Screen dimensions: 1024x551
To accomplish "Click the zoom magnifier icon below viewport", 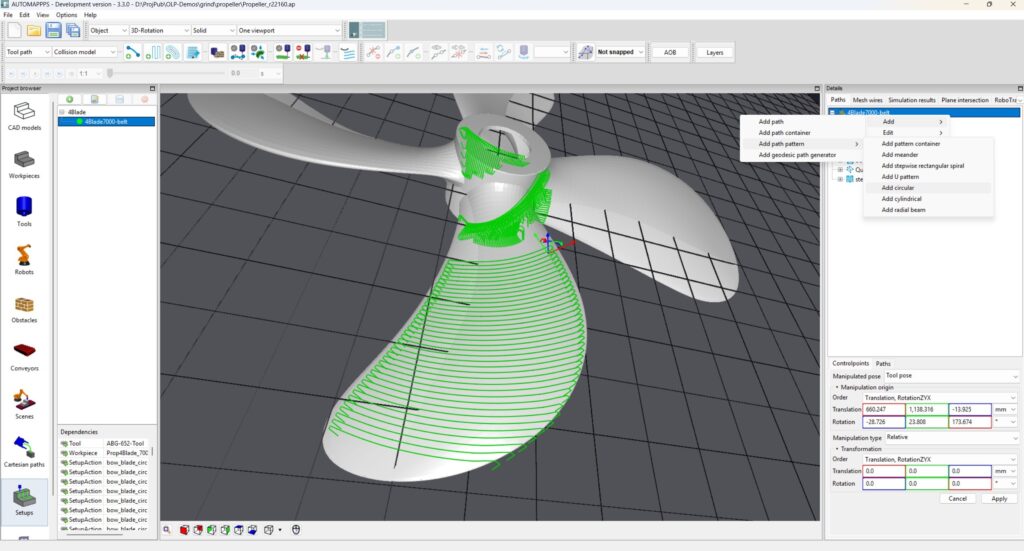I will coord(167,530).
